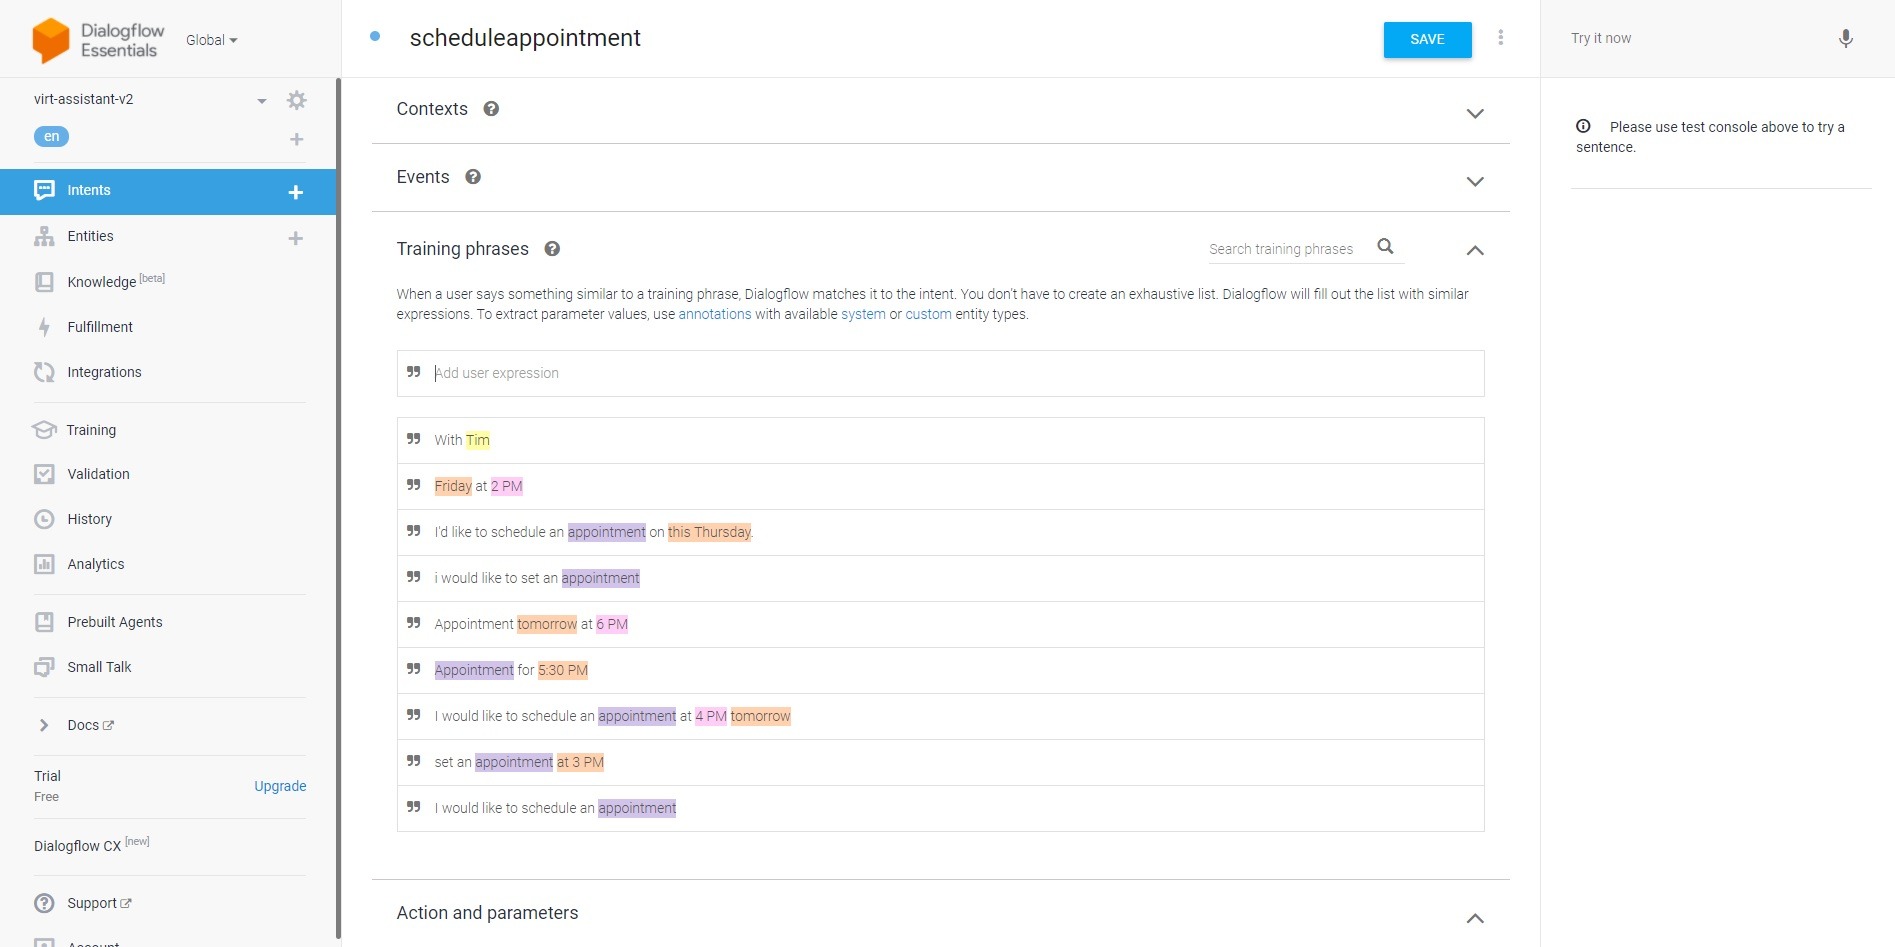Open Training phrases help icon

coord(552,249)
